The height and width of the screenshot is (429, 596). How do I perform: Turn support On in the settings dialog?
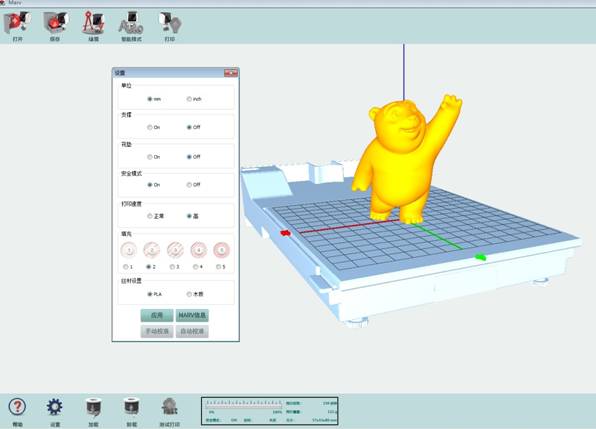coord(150,127)
